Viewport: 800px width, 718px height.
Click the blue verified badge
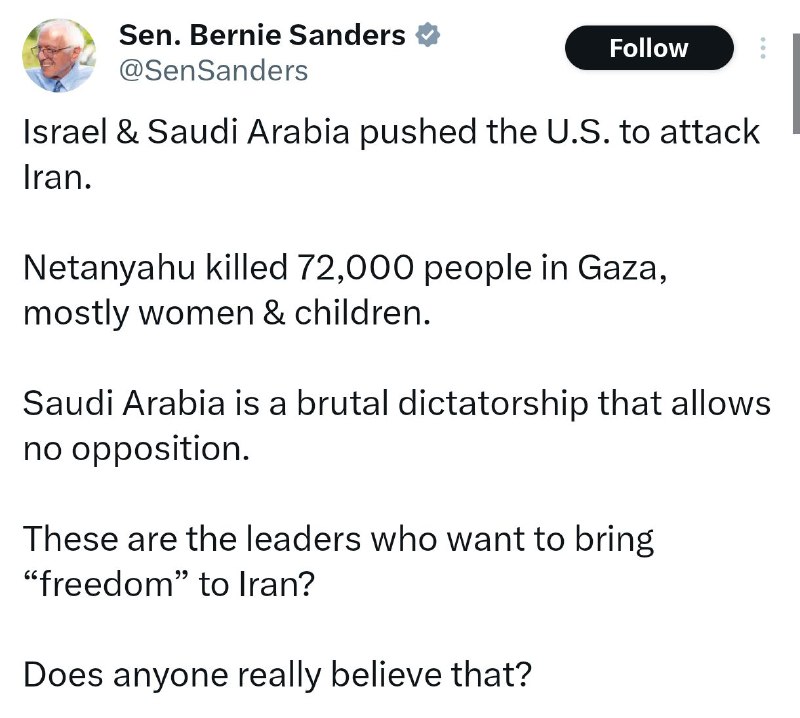pyautogui.click(x=429, y=36)
